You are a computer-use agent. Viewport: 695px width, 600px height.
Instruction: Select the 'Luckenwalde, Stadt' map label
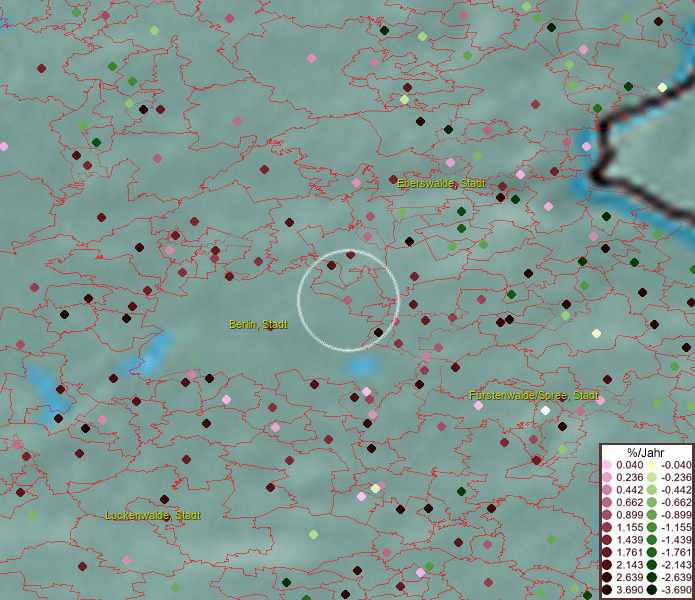coord(153,515)
